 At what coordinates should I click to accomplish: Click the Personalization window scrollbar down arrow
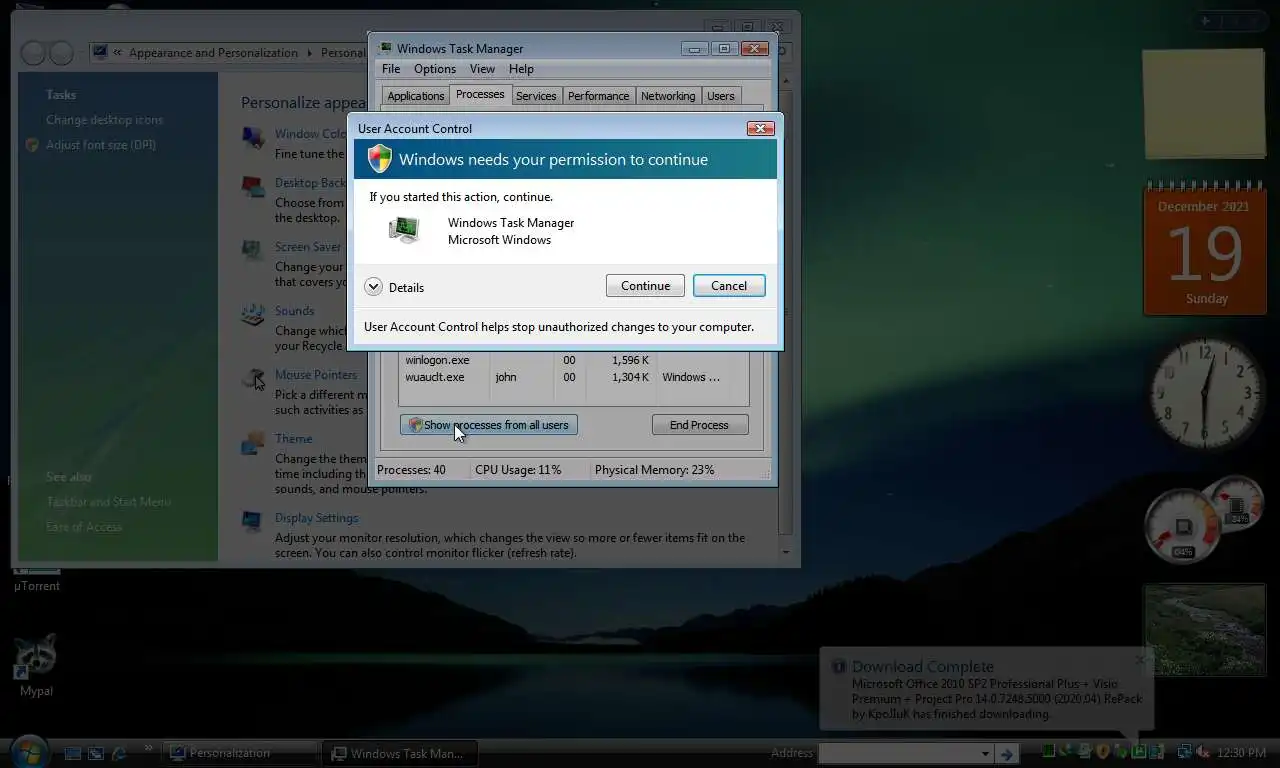pos(785,552)
